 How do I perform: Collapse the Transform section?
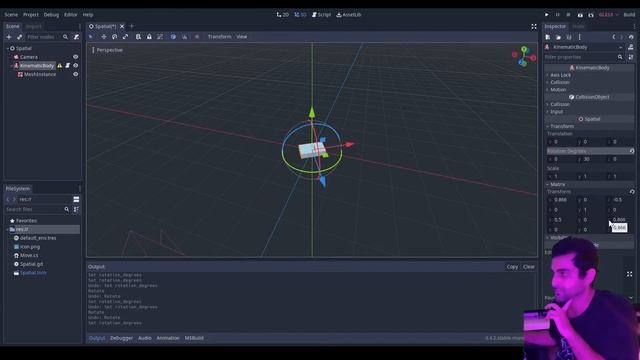pos(590,127)
